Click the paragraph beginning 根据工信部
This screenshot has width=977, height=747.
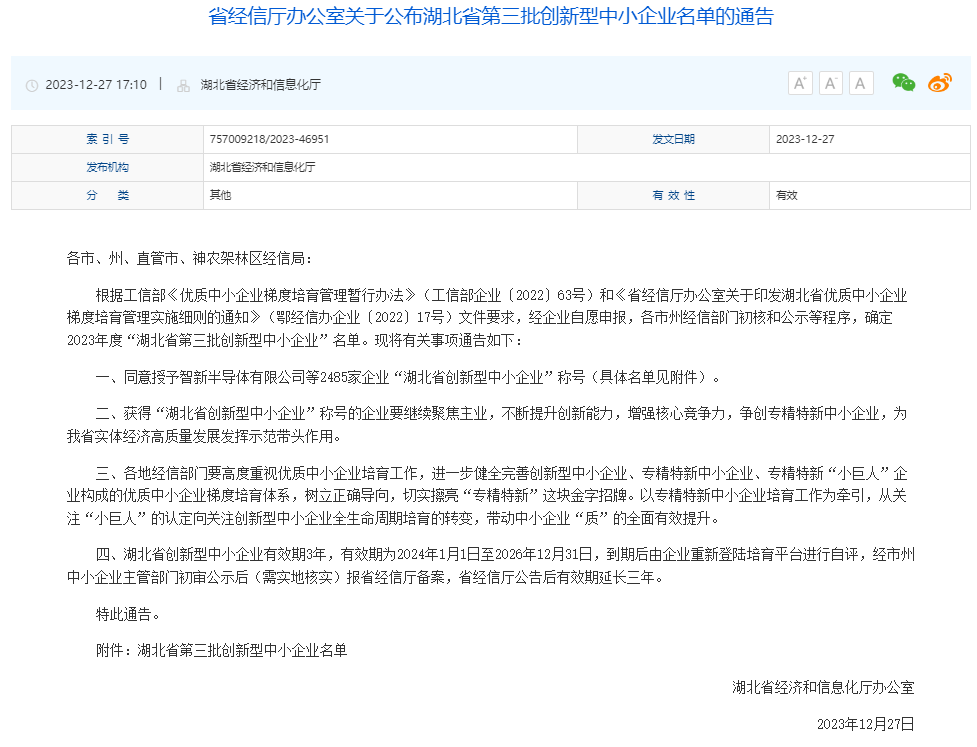tap(487, 318)
